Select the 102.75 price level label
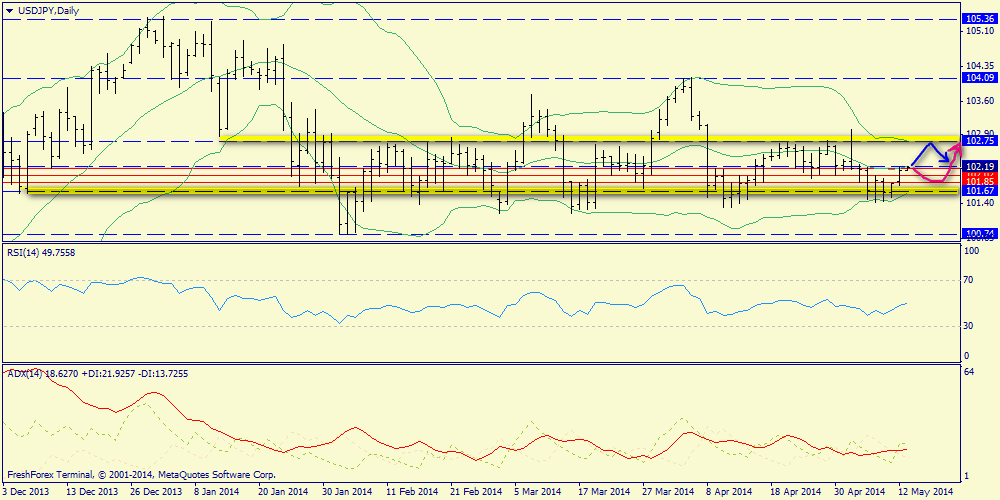 pos(978,141)
